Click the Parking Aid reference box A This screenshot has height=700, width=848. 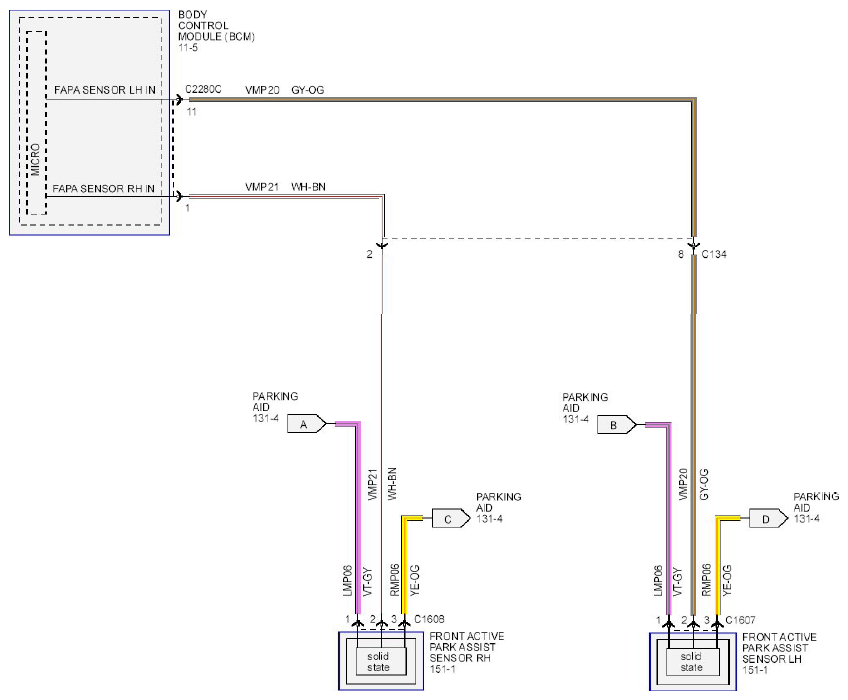click(306, 424)
